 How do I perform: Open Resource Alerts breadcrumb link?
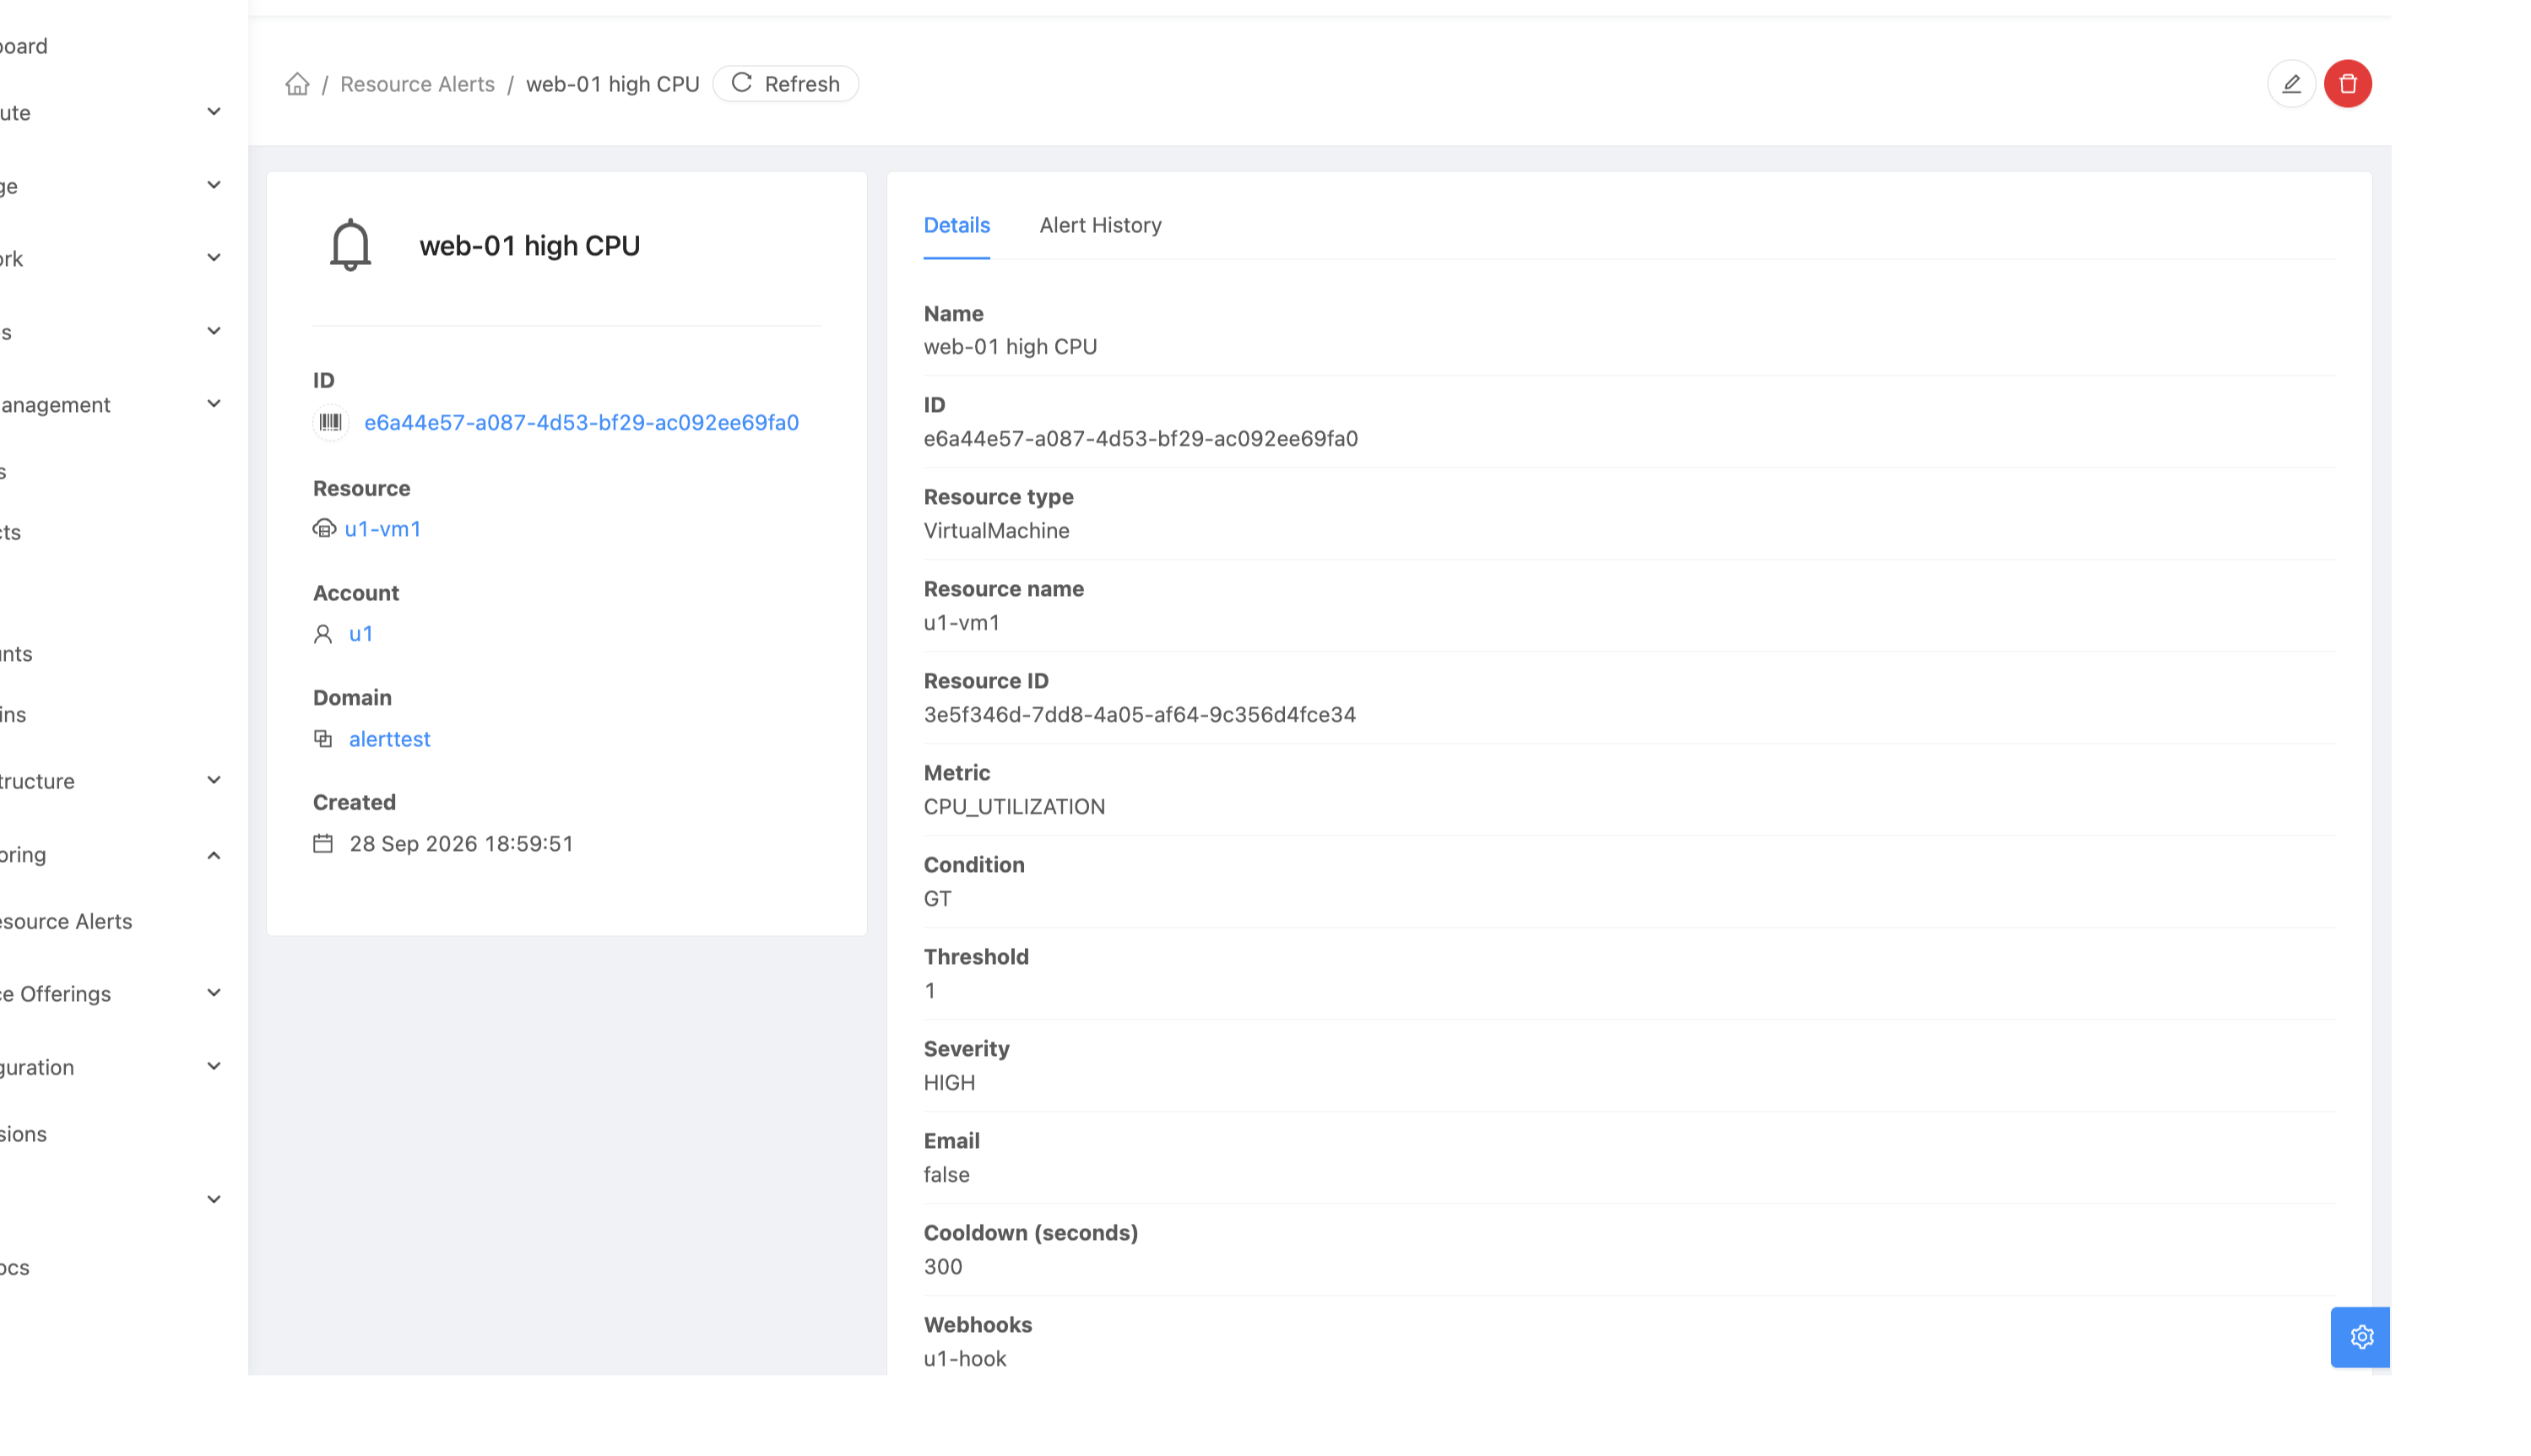click(x=417, y=84)
